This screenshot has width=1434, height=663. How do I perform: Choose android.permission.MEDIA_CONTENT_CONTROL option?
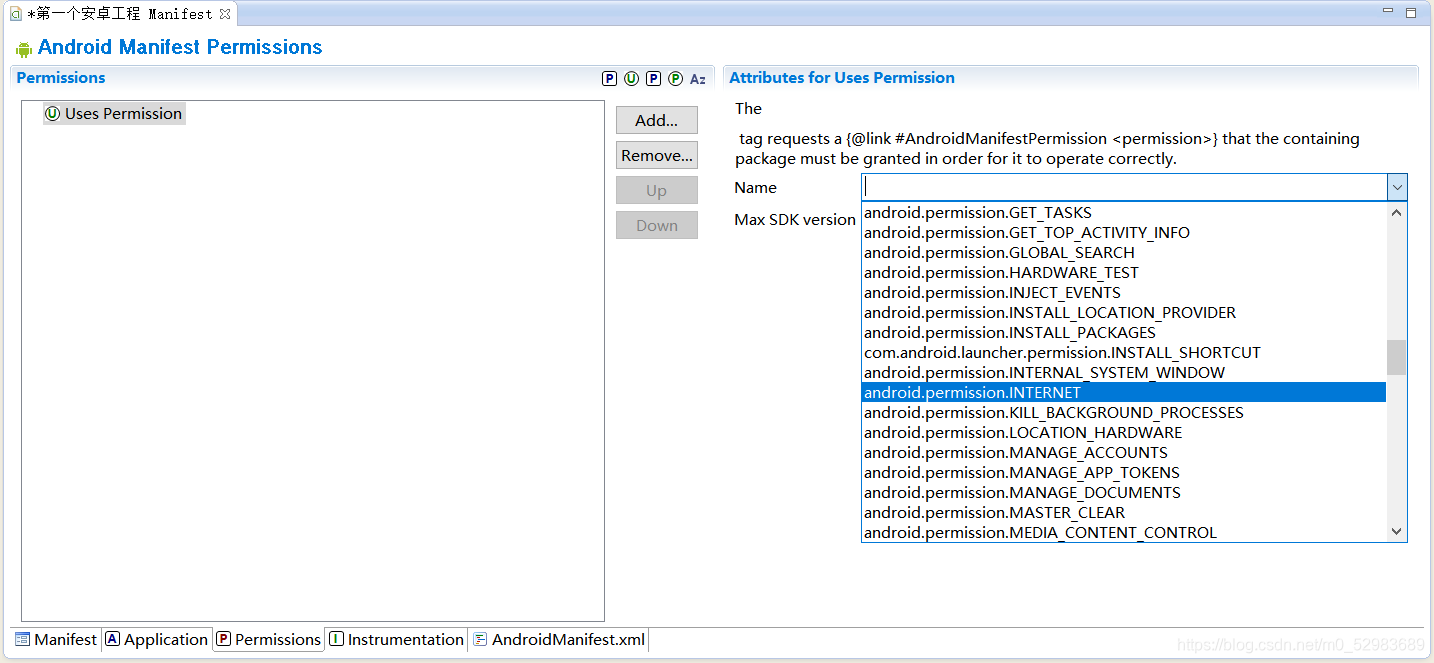(x=1124, y=532)
